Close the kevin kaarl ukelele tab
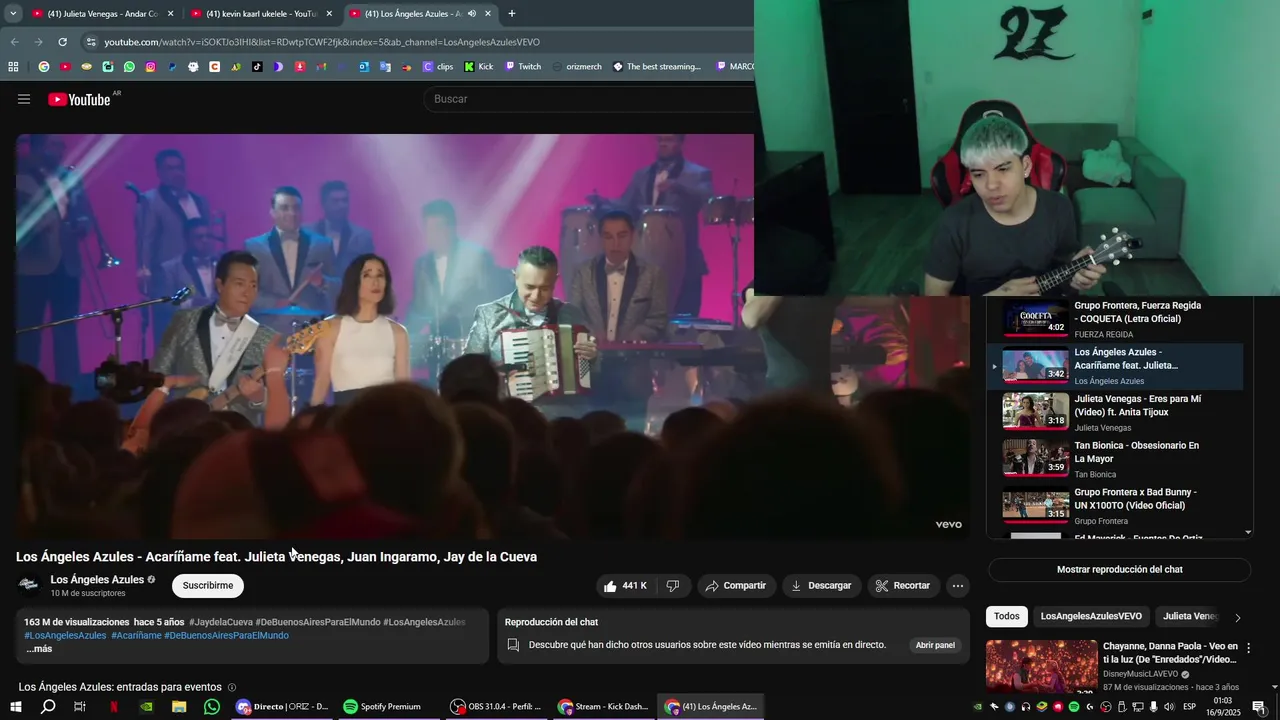 point(329,14)
